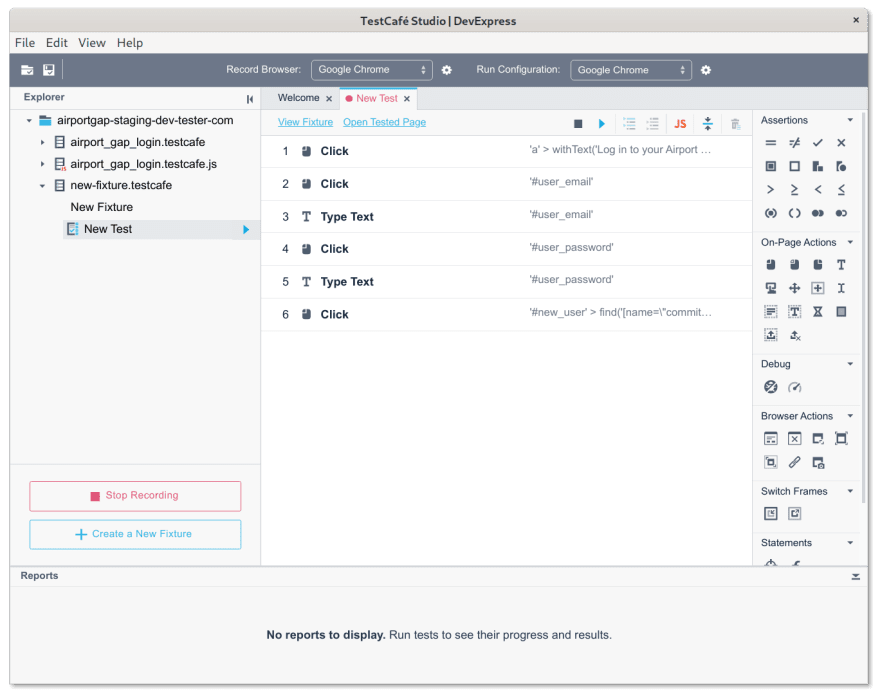Click the save icon in the top toolbar
Image resolution: width=880 pixels, height=696 pixels.
pyautogui.click(x=49, y=70)
